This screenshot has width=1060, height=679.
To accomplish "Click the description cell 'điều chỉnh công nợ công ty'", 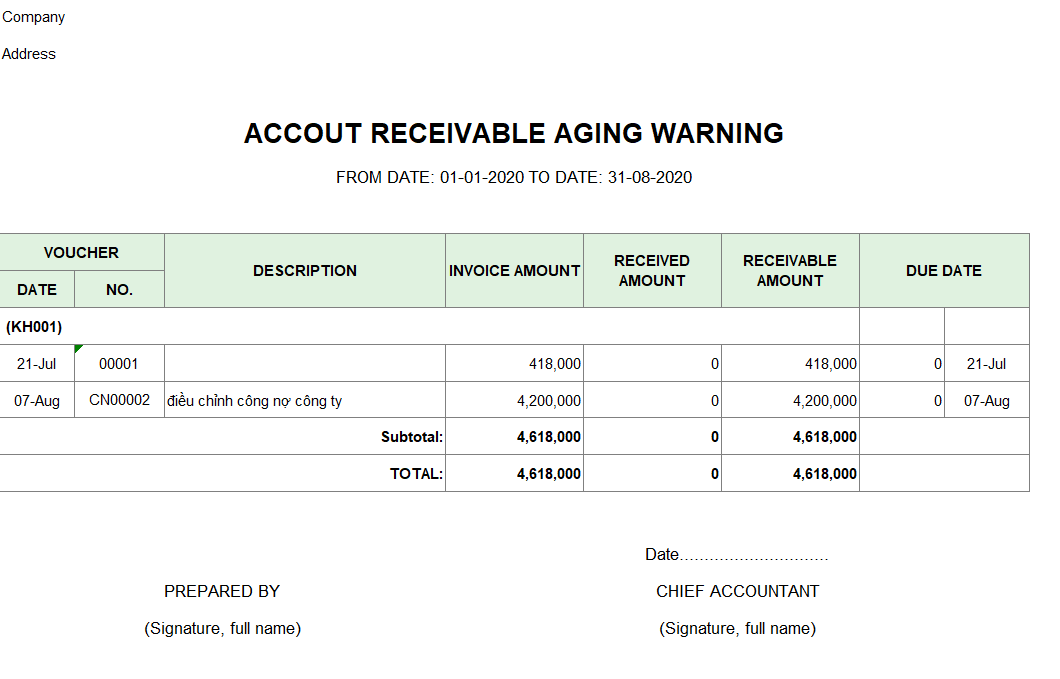I will pos(255,401).
